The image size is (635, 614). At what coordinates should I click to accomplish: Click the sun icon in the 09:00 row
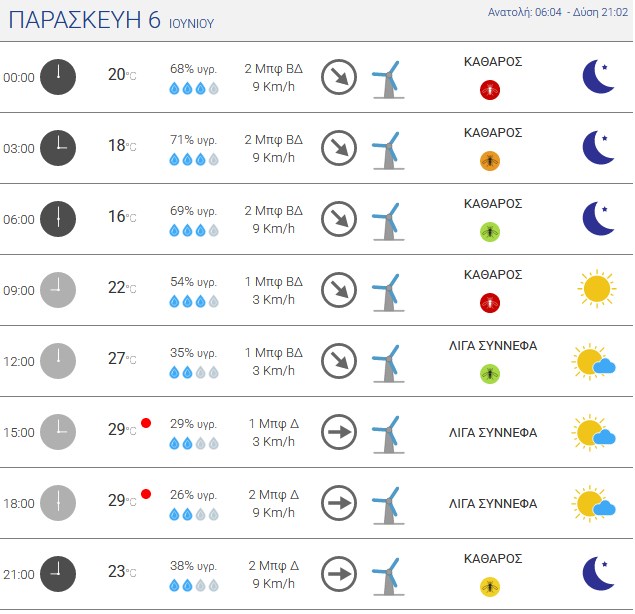click(x=597, y=289)
